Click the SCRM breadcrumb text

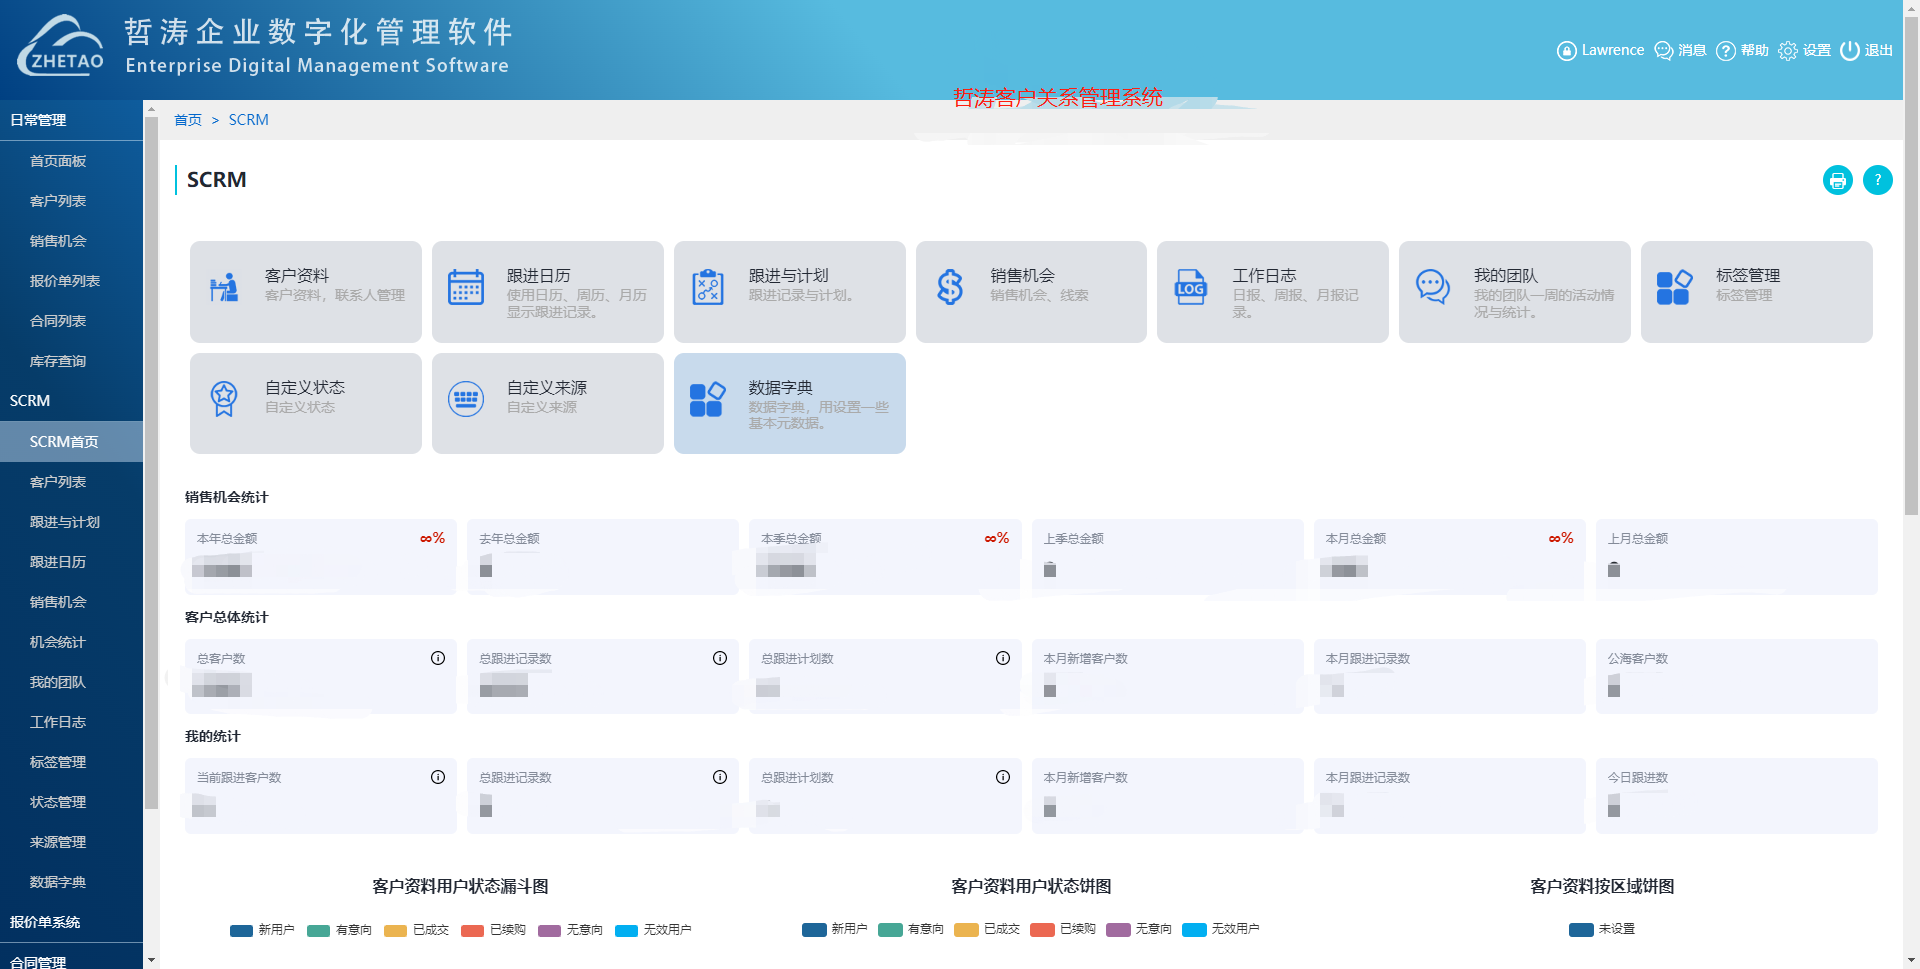[x=248, y=120]
